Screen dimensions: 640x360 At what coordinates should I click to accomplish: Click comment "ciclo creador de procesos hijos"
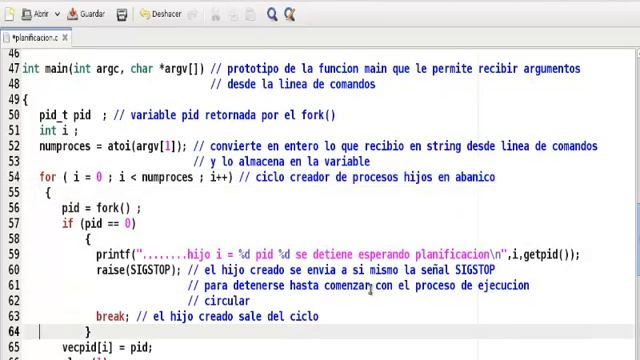344,177
